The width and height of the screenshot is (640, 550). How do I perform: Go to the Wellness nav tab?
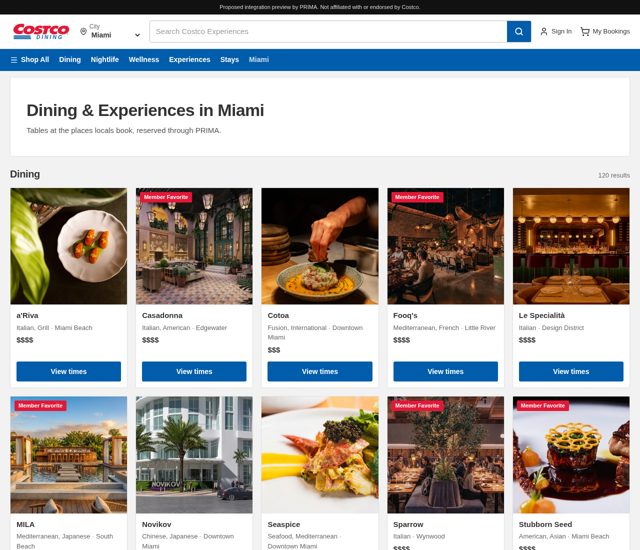[x=144, y=60]
